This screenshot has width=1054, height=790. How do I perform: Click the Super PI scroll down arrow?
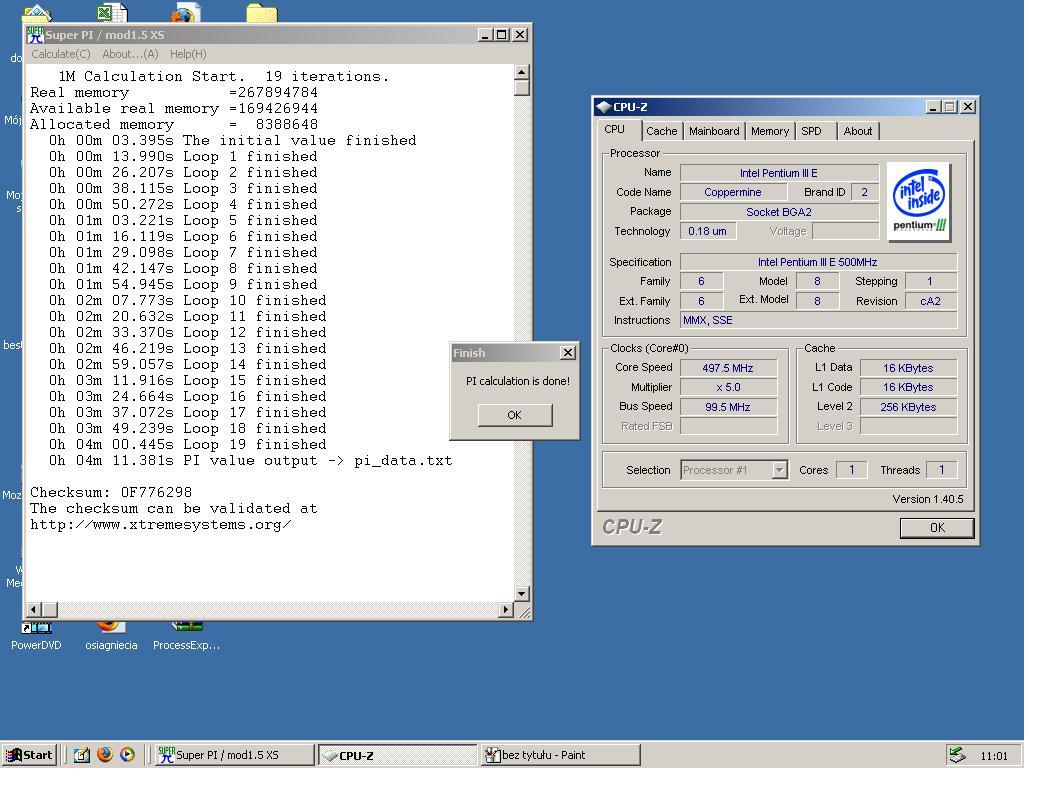[x=522, y=594]
